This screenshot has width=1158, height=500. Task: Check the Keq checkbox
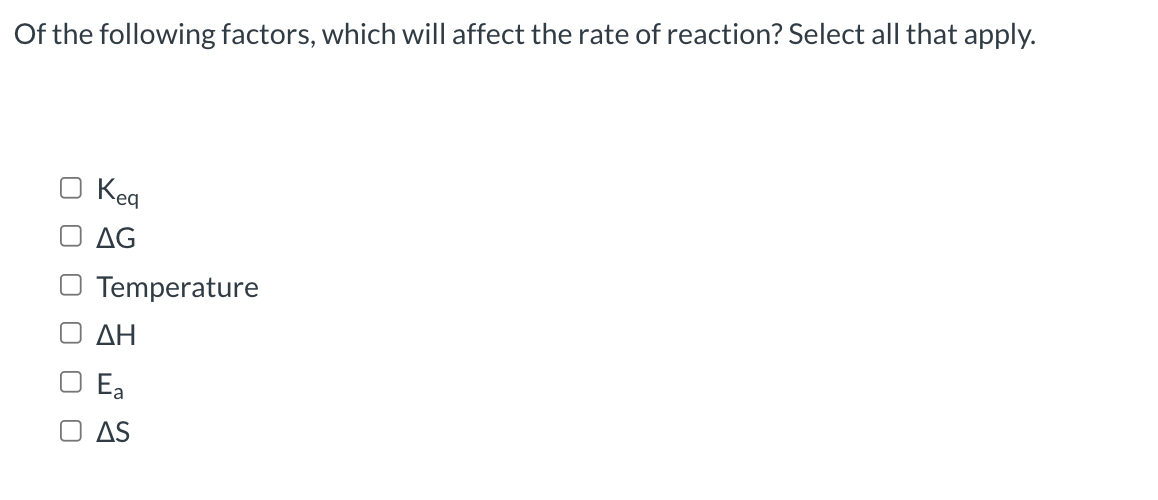pos(70,188)
